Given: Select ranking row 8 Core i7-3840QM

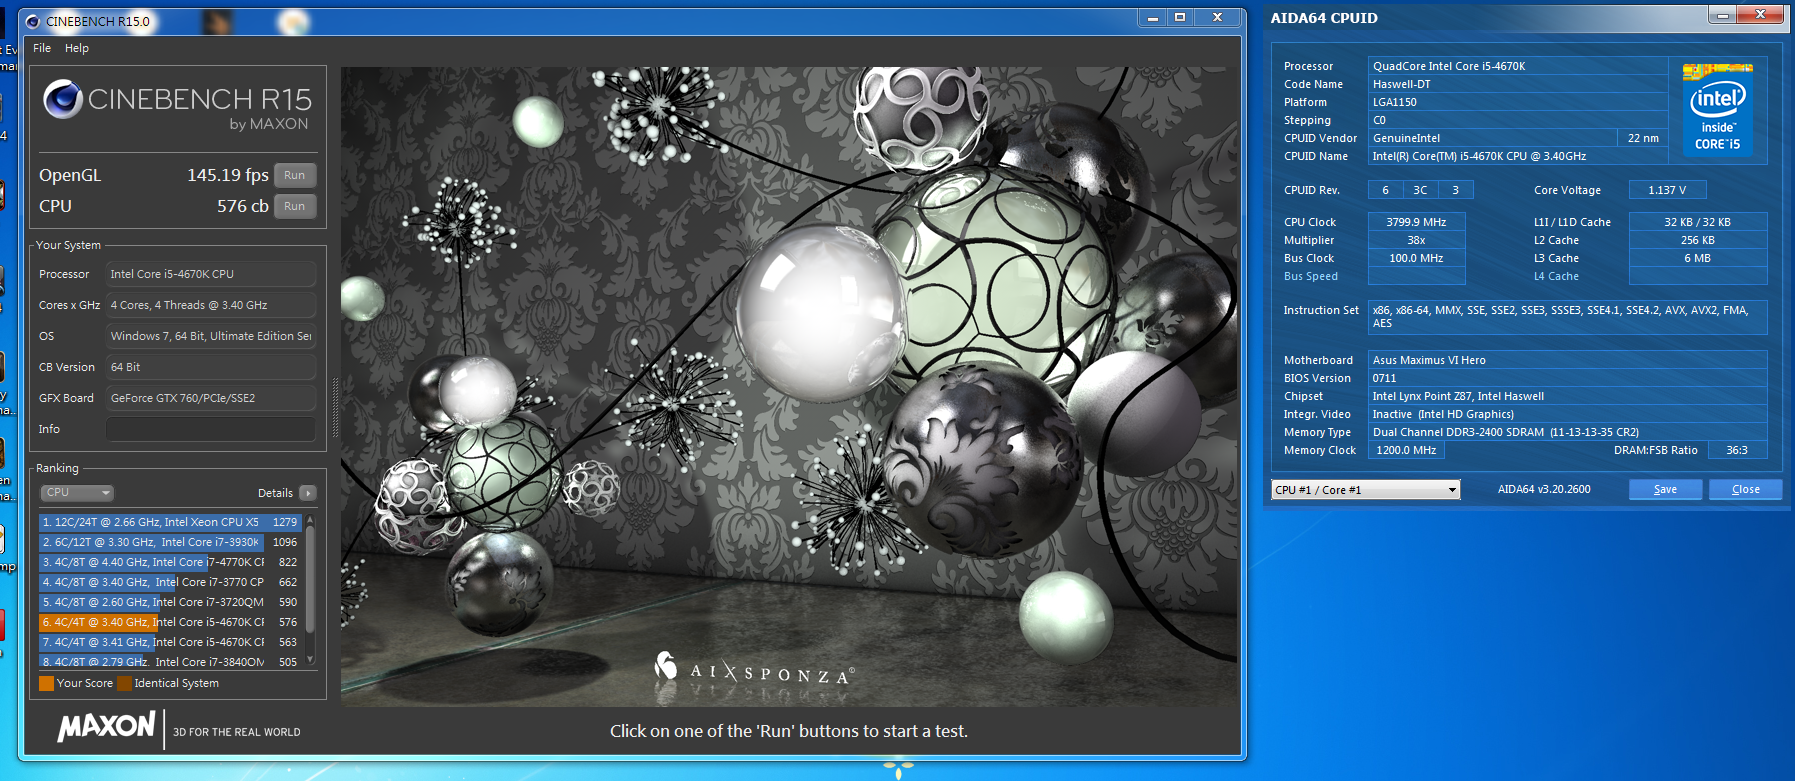Looking at the screenshot, I should pyautogui.click(x=170, y=661).
